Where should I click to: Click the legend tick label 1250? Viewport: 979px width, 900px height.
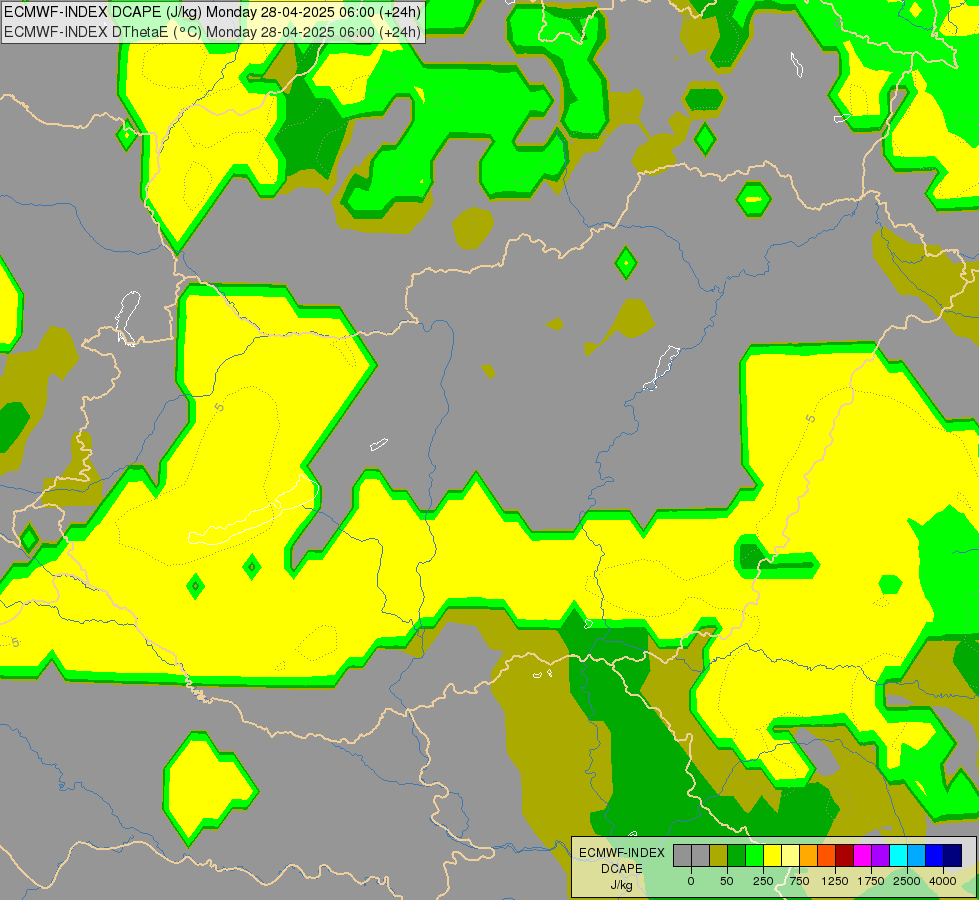click(x=835, y=881)
